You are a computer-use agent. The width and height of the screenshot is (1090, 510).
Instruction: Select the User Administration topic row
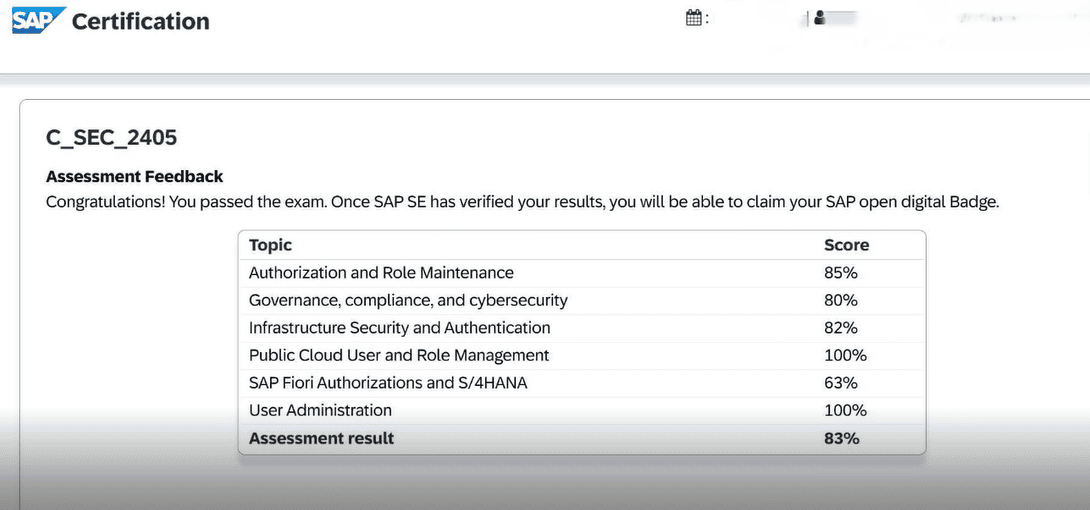point(320,410)
